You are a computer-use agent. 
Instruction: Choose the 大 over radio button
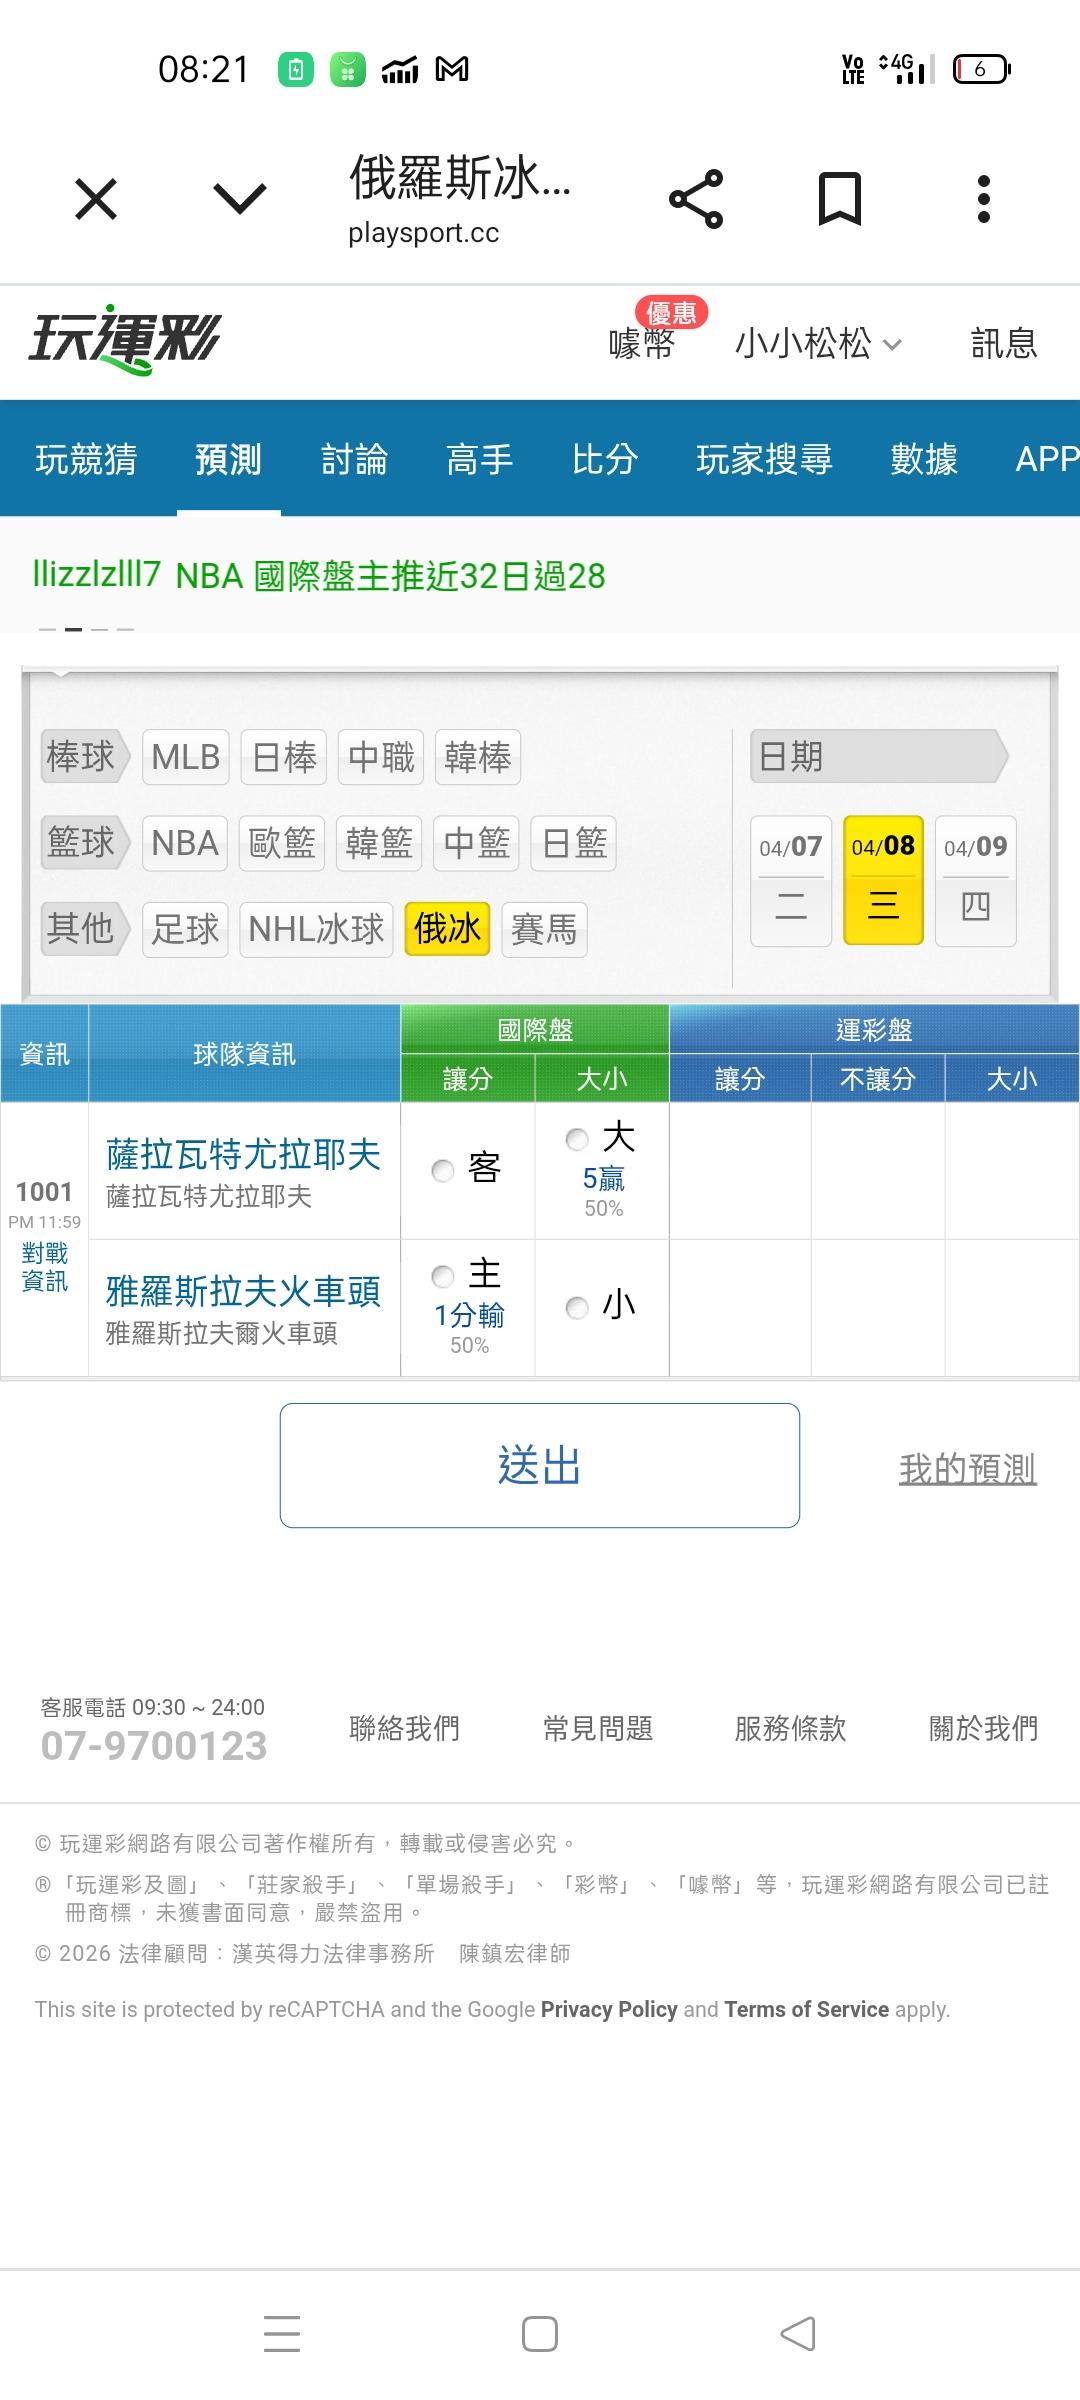(577, 1139)
